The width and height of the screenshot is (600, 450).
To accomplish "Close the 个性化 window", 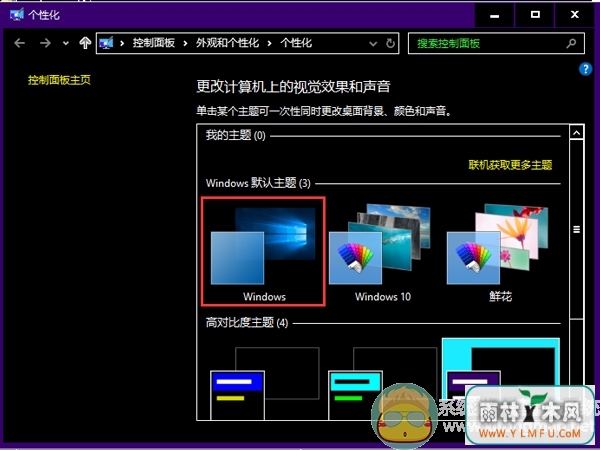I will coord(575,15).
